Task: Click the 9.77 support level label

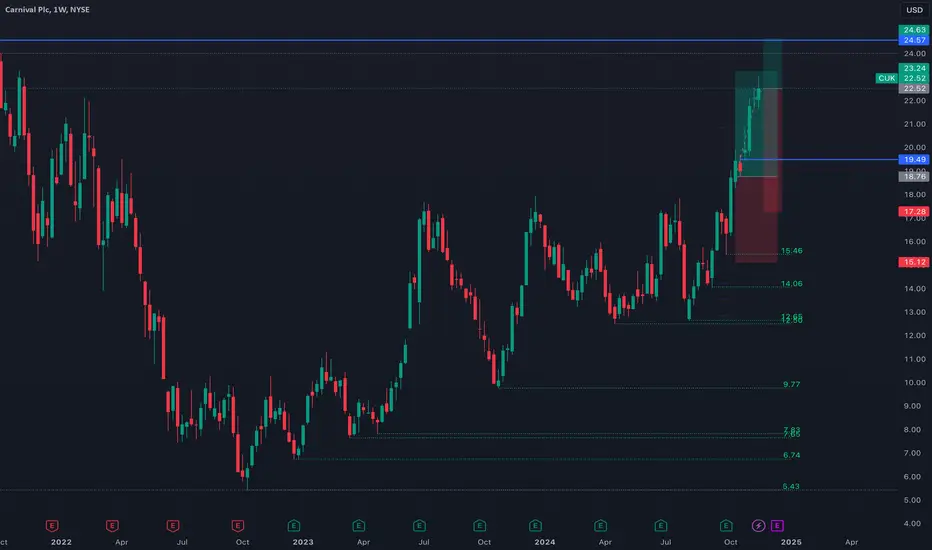Action: click(x=792, y=385)
